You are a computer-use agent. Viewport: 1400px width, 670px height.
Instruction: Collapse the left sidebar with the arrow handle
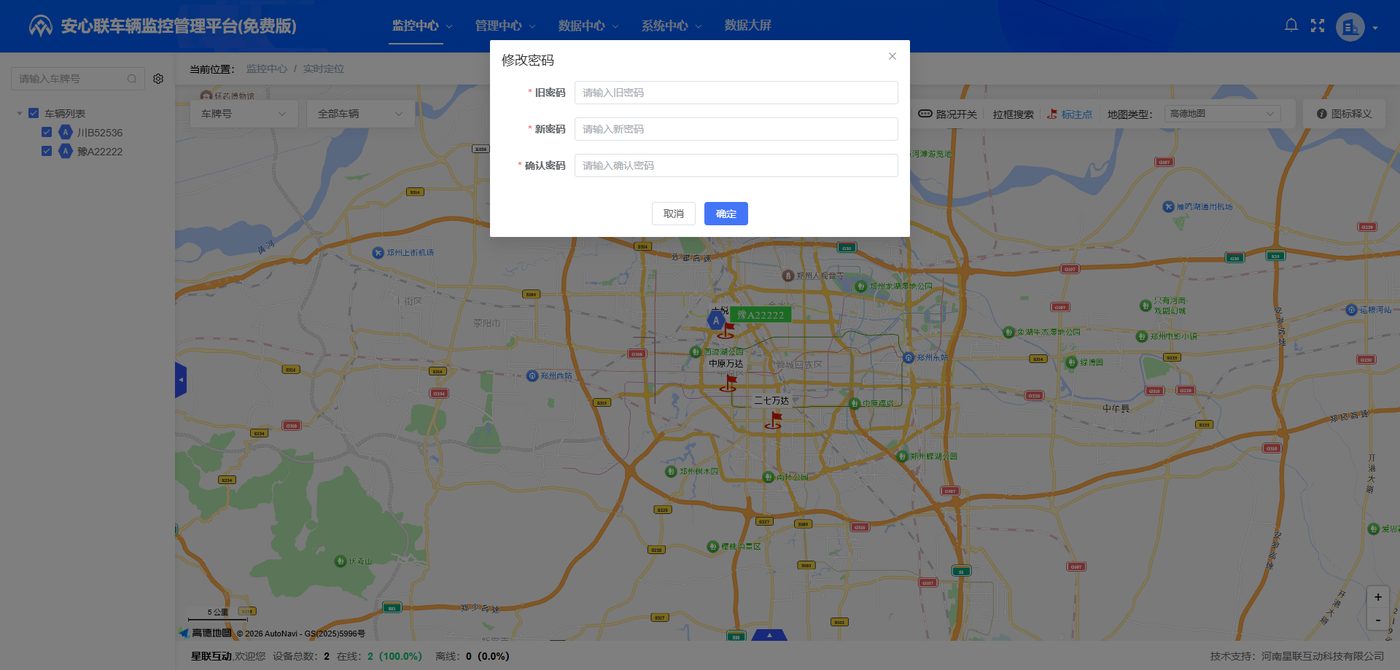pos(181,380)
